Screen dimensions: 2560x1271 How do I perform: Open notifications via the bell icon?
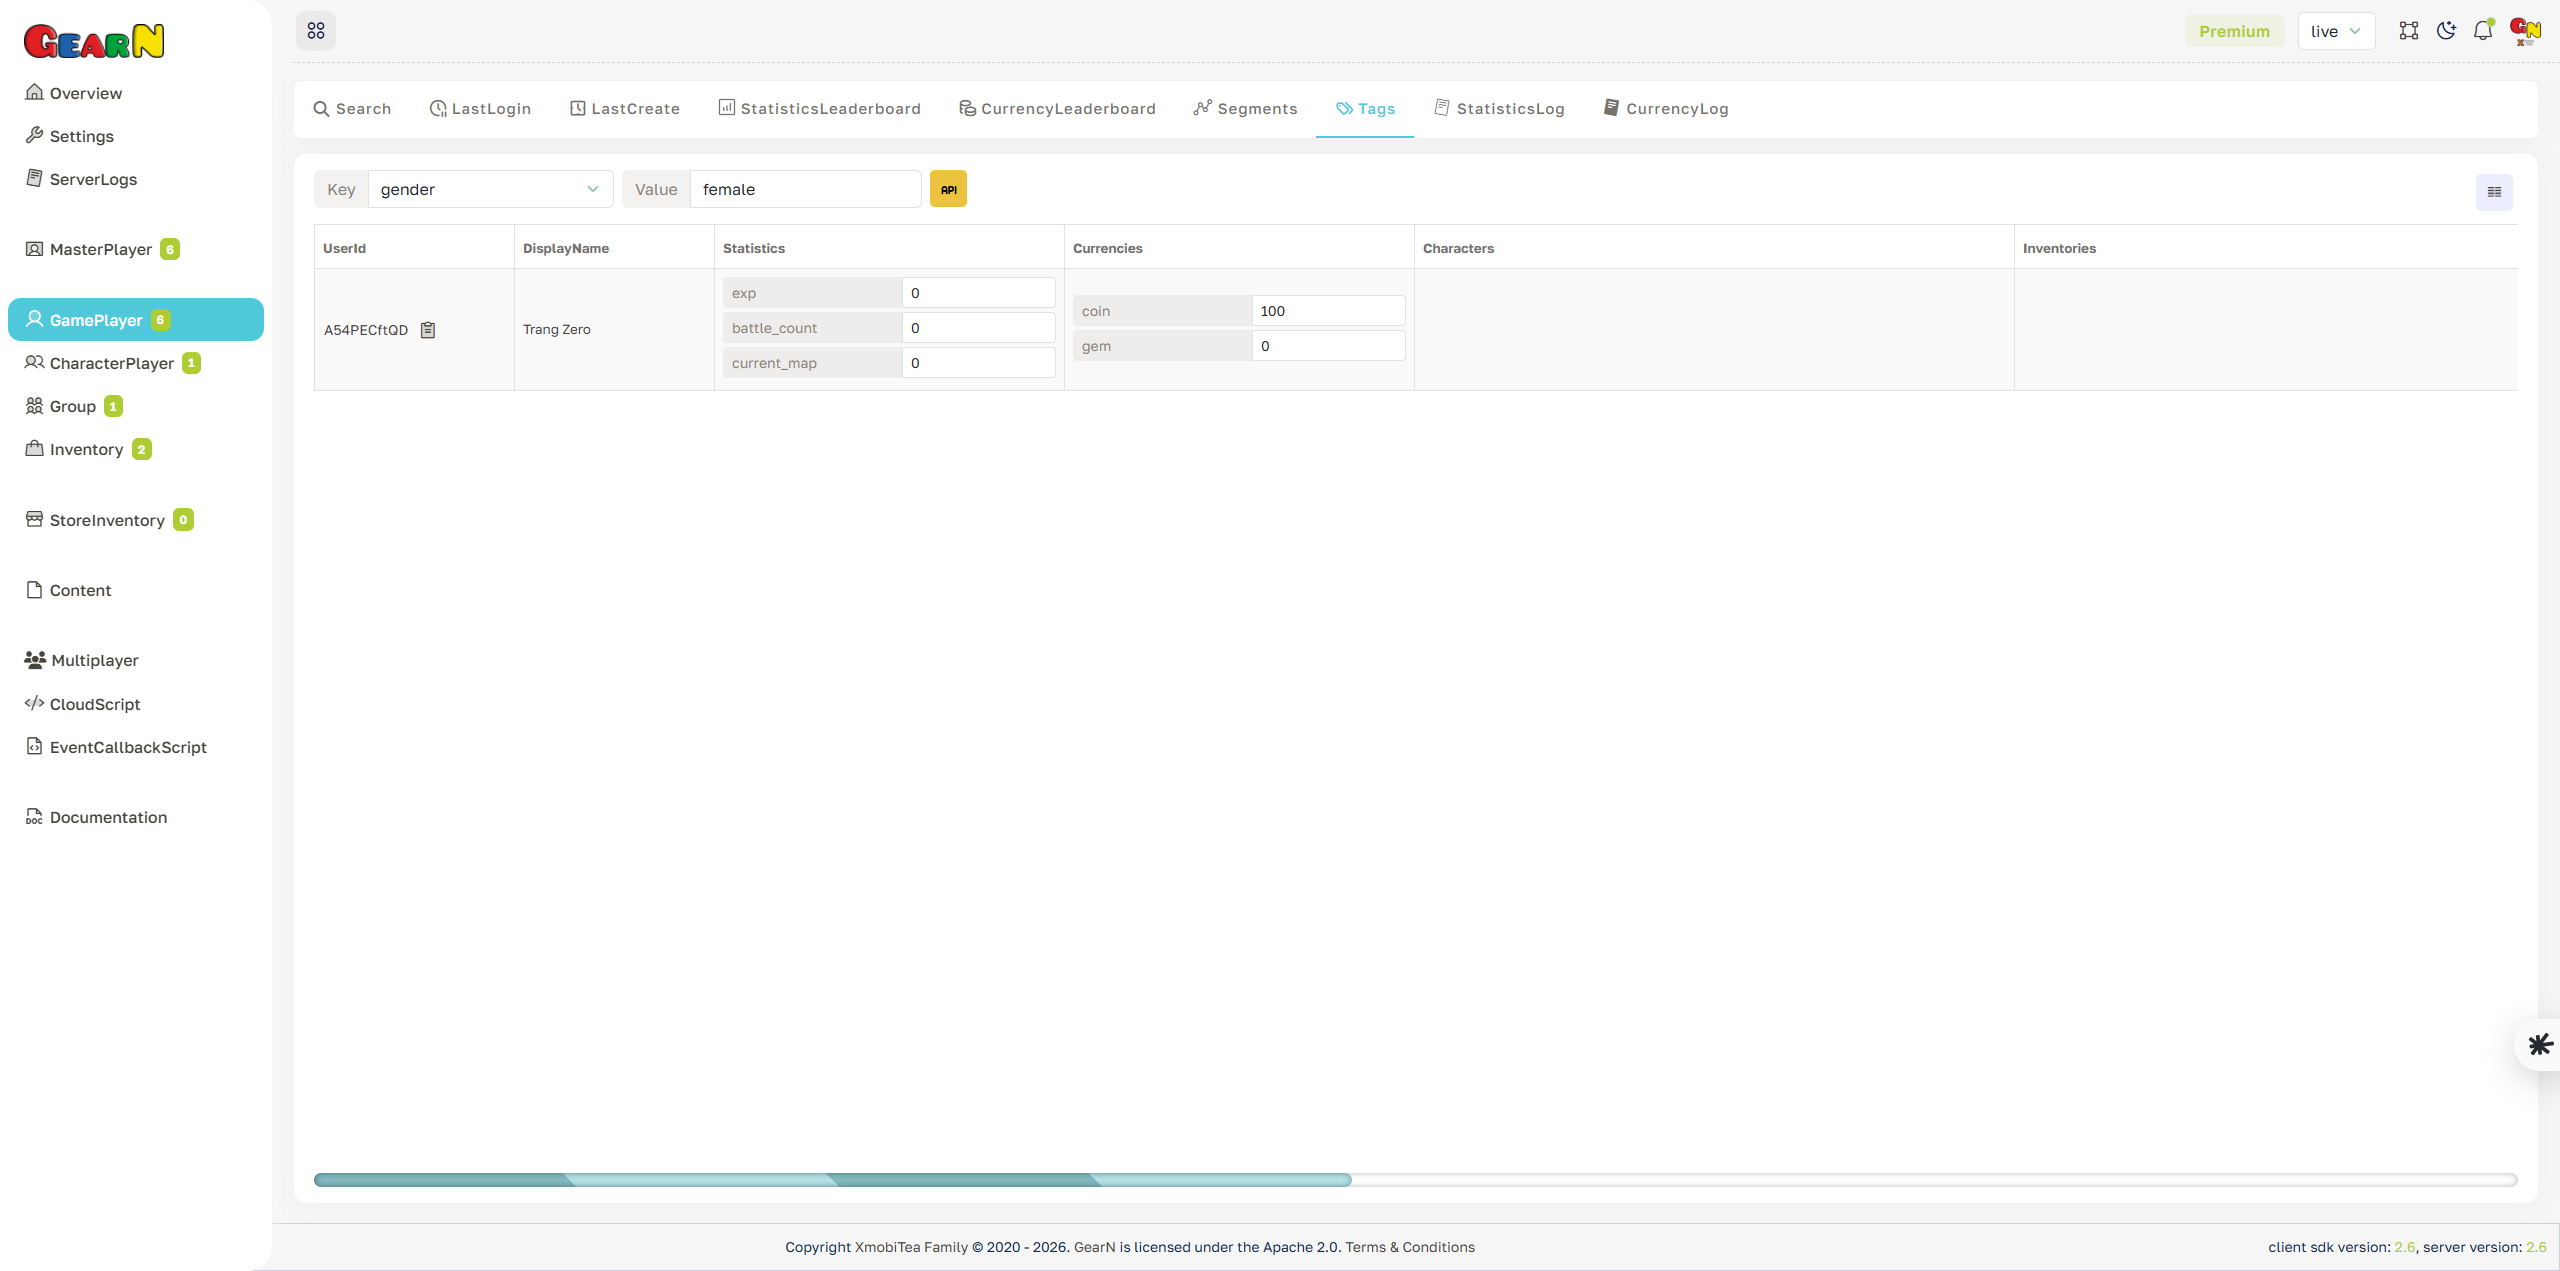(x=2483, y=30)
